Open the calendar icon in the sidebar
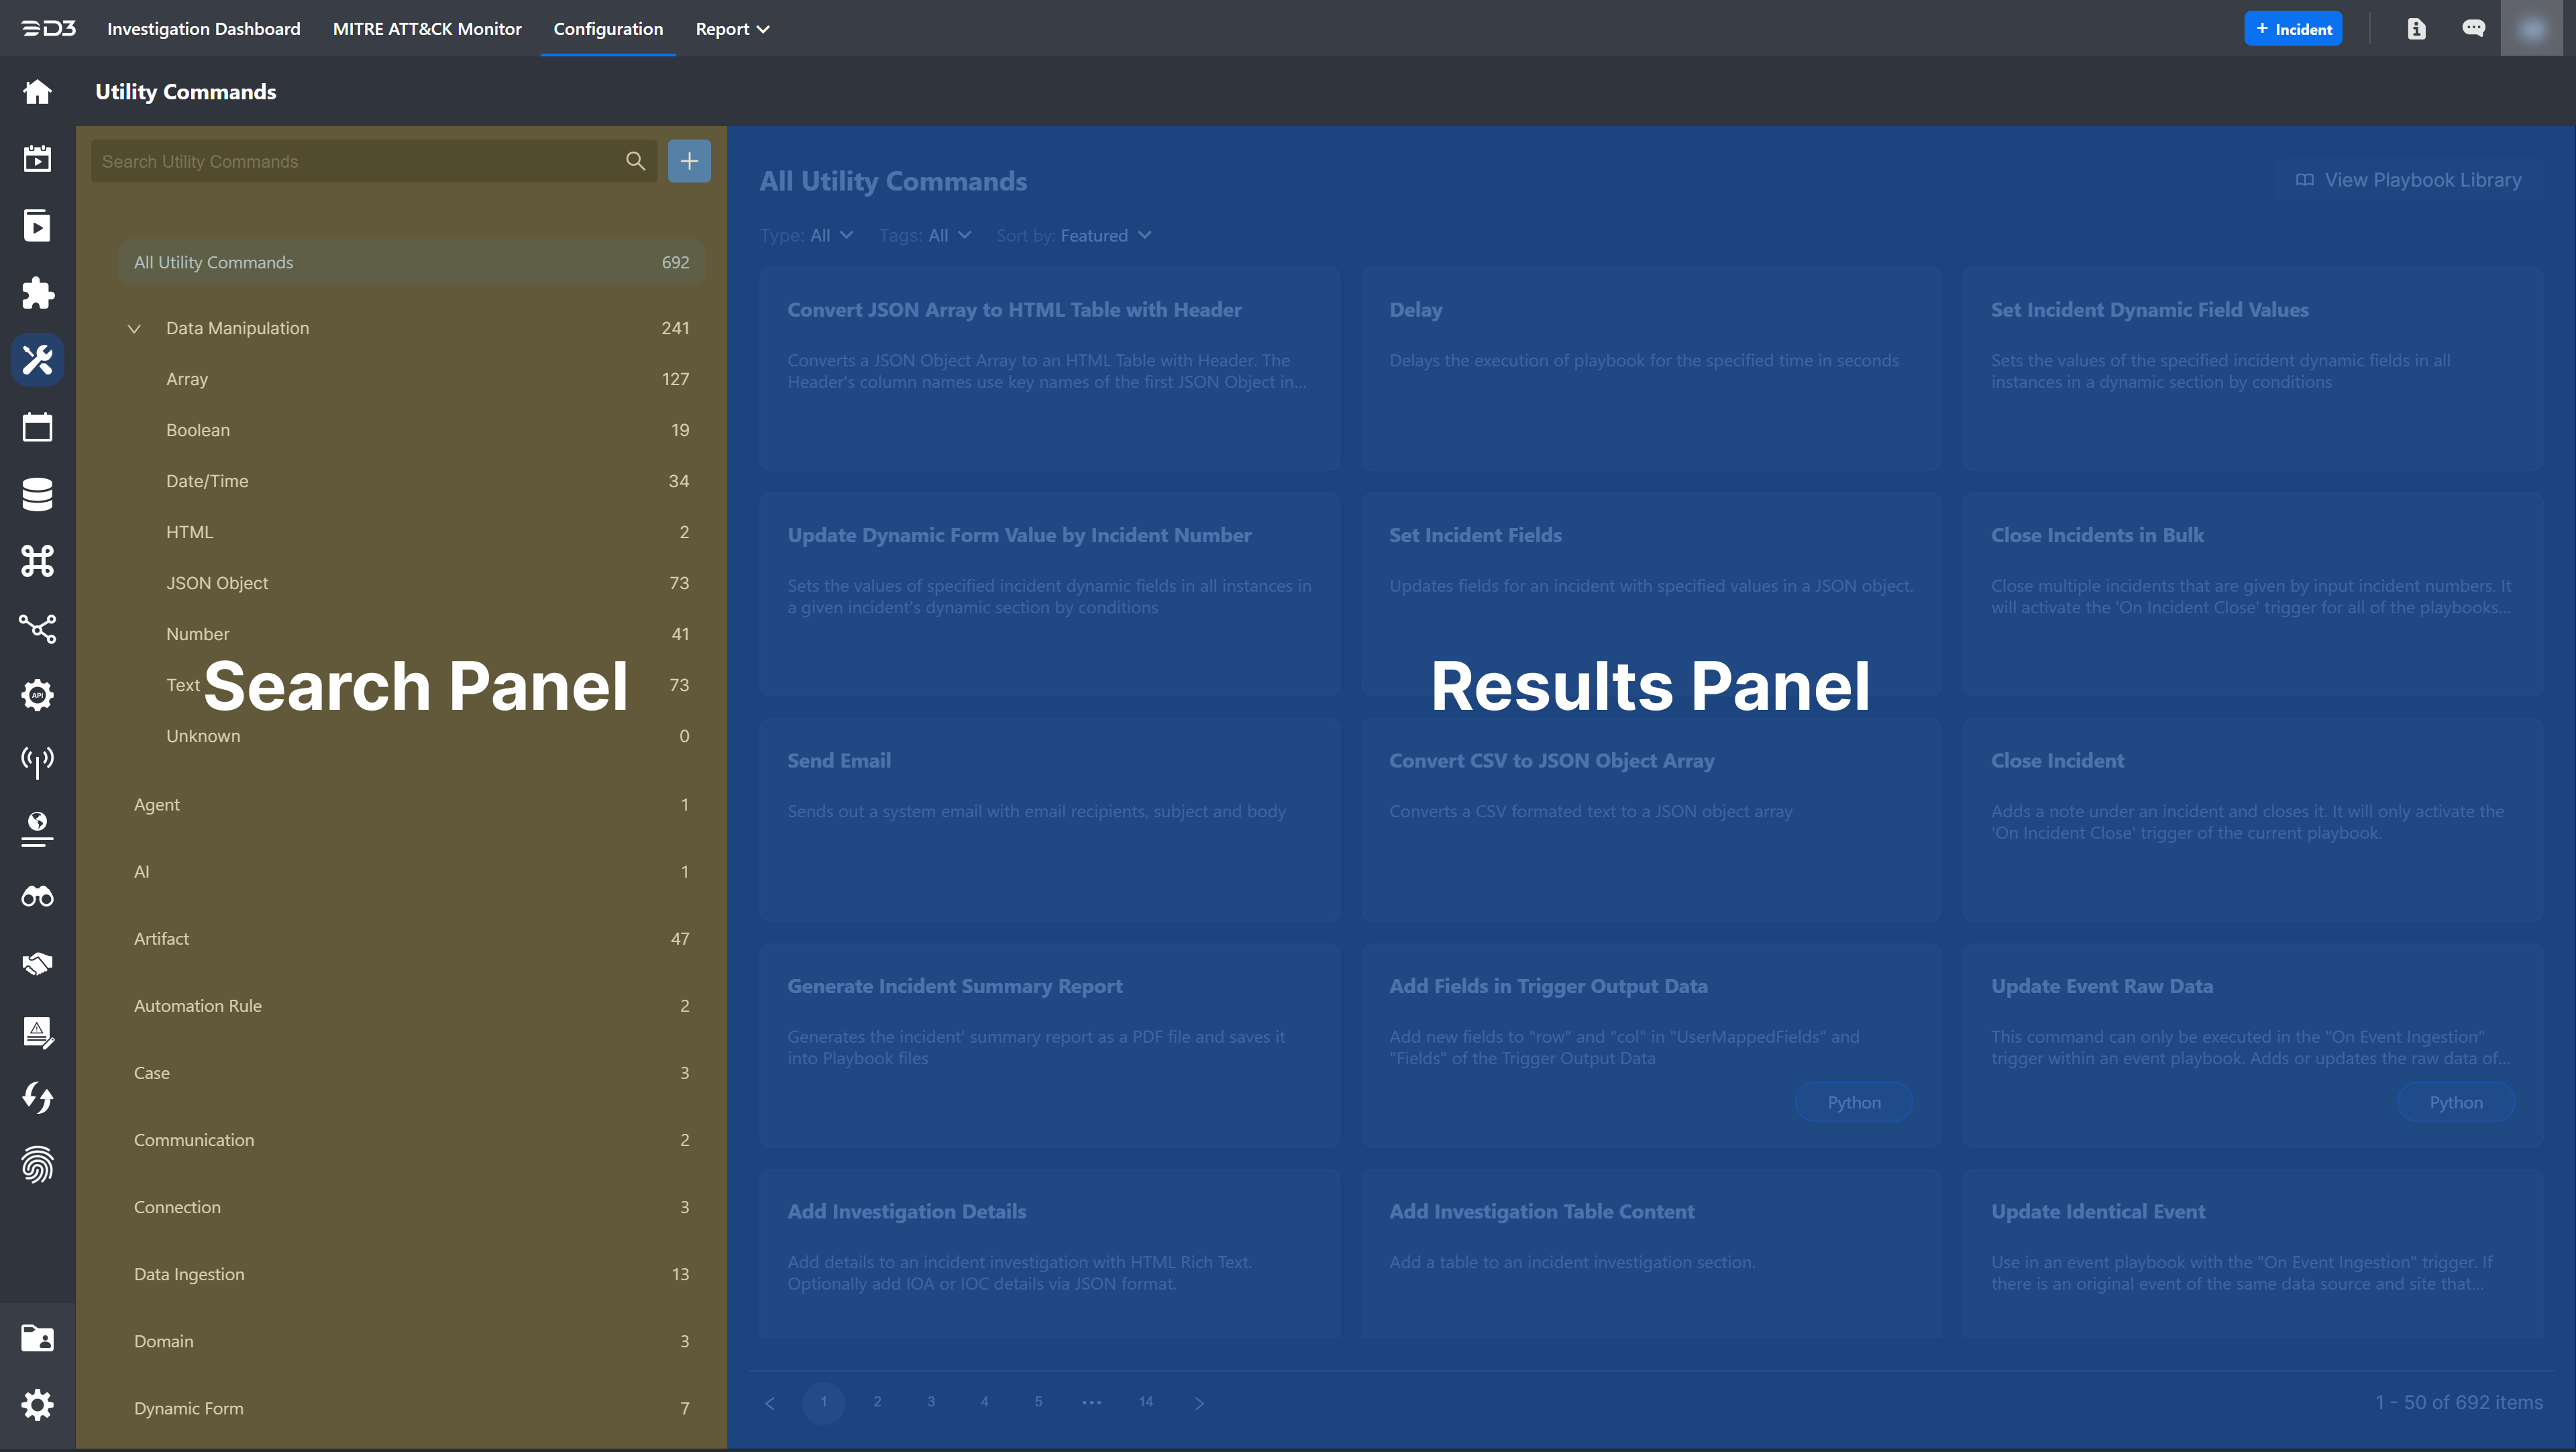This screenshot has width=2576, height=1452. coord(37,427)
